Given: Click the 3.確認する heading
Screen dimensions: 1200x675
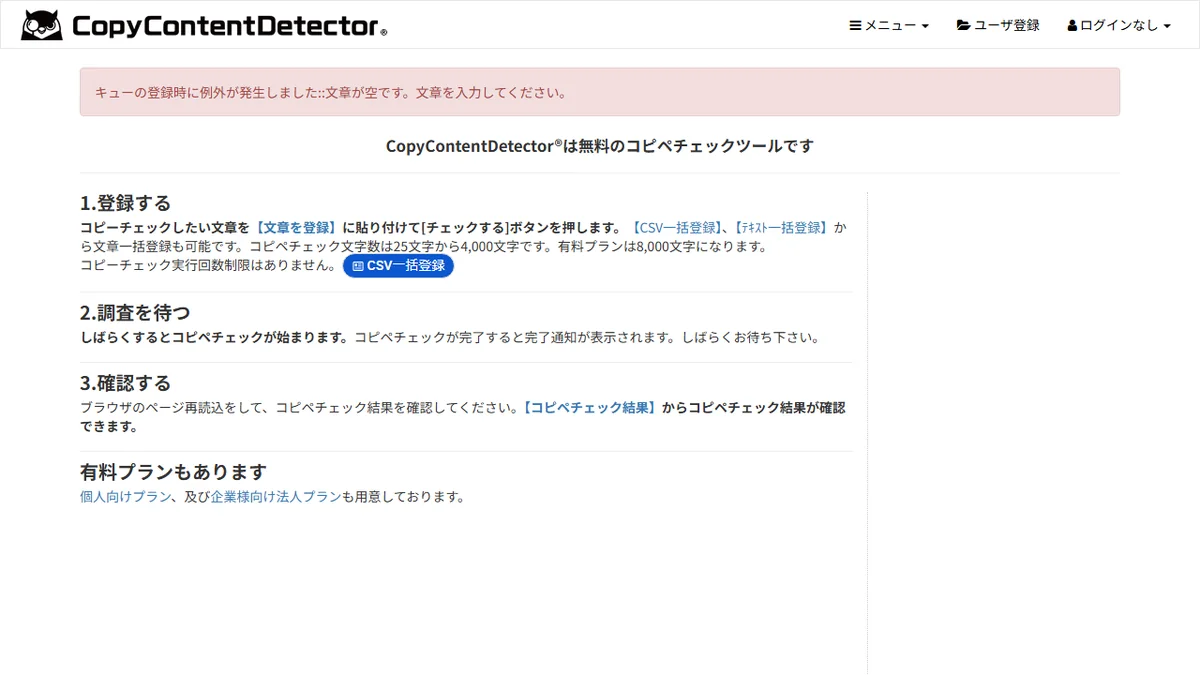Looking at the screenshot, I should click(126, 383).
